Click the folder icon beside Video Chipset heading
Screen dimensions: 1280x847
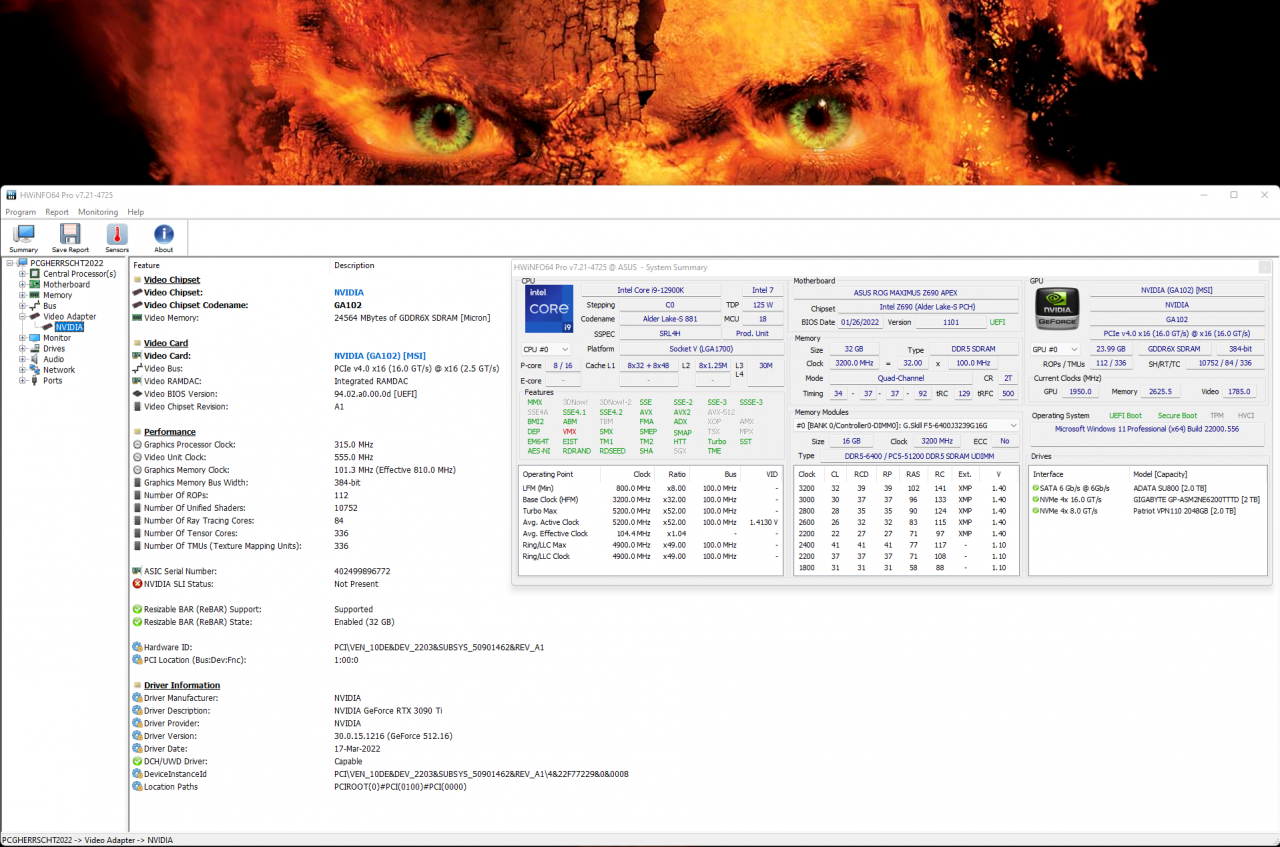(x=137, y=280)
